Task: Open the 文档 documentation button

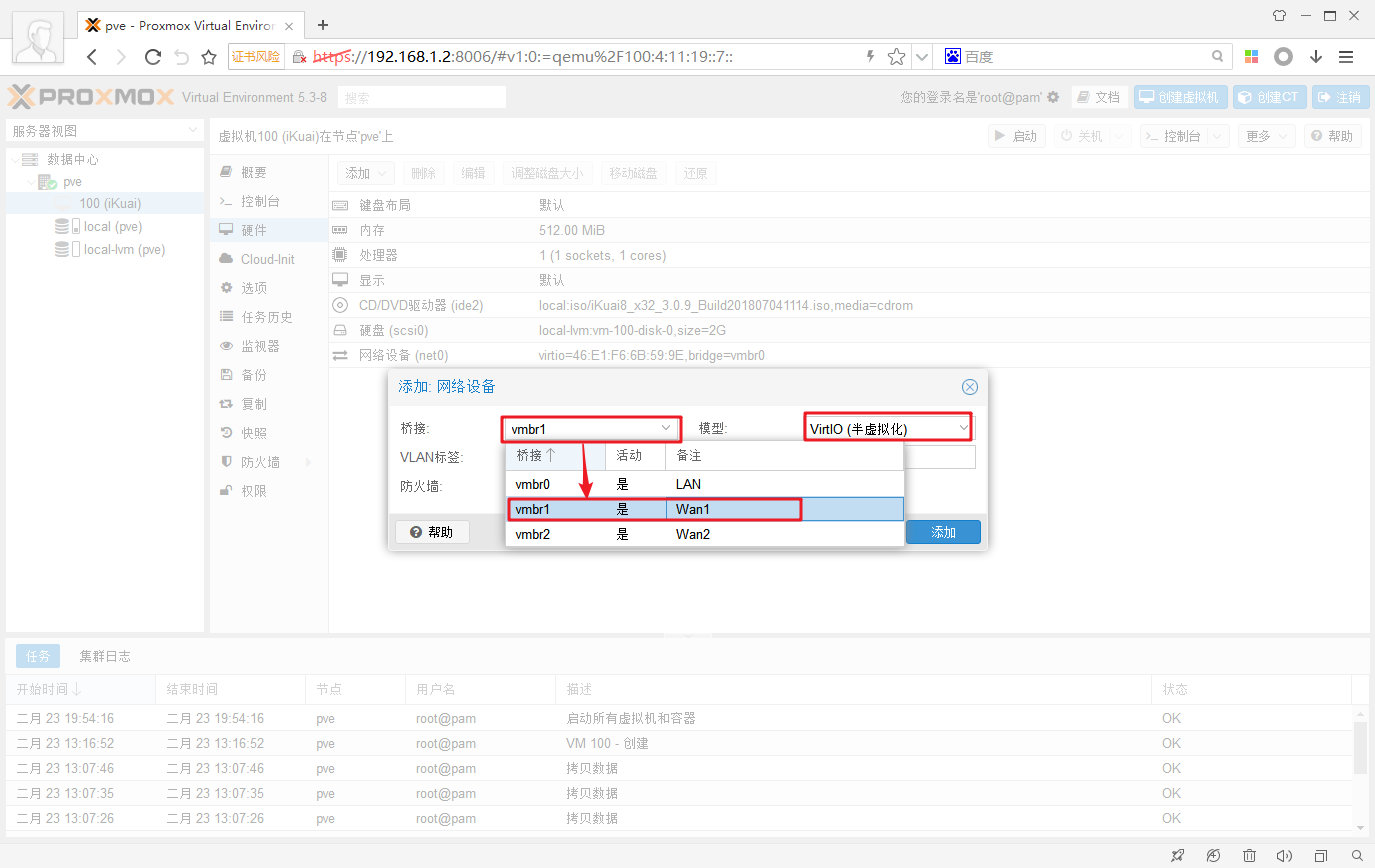Action: pyautogui.click(x=1099, y=97)
